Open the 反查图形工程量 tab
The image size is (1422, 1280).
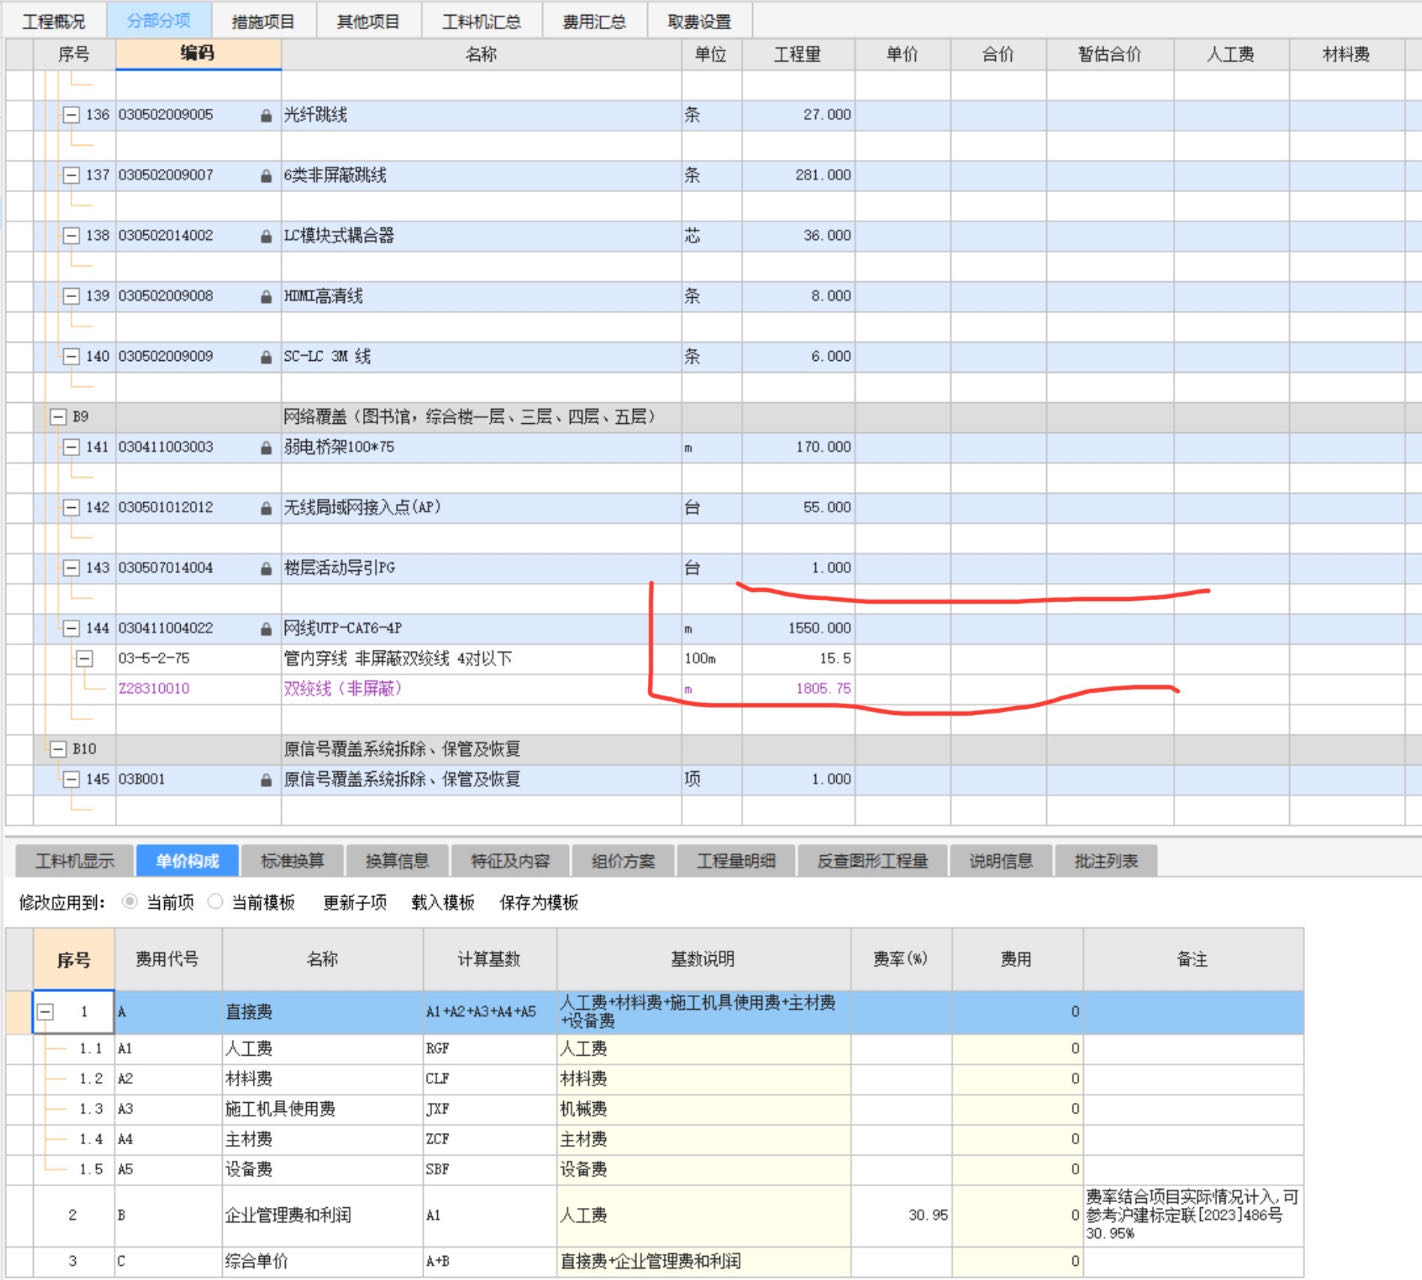[873, 861]
